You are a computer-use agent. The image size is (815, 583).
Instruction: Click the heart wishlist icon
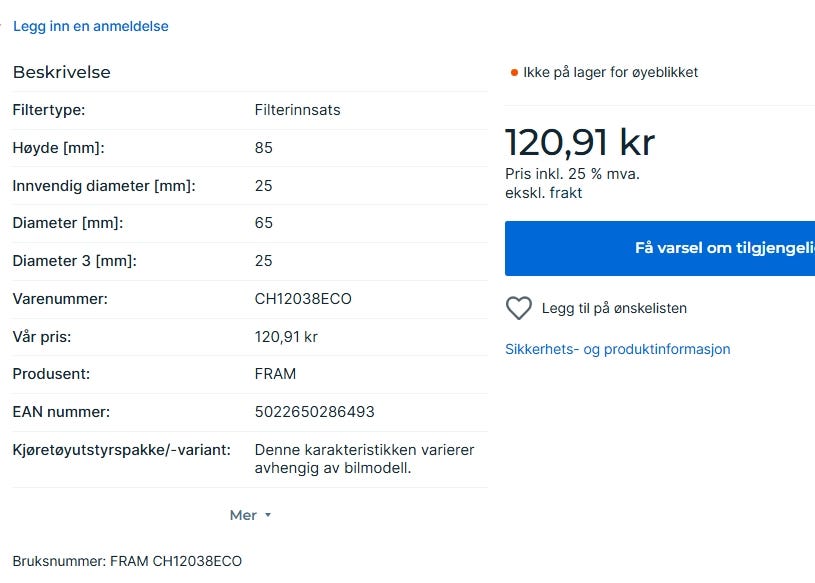tap(518, 308)
